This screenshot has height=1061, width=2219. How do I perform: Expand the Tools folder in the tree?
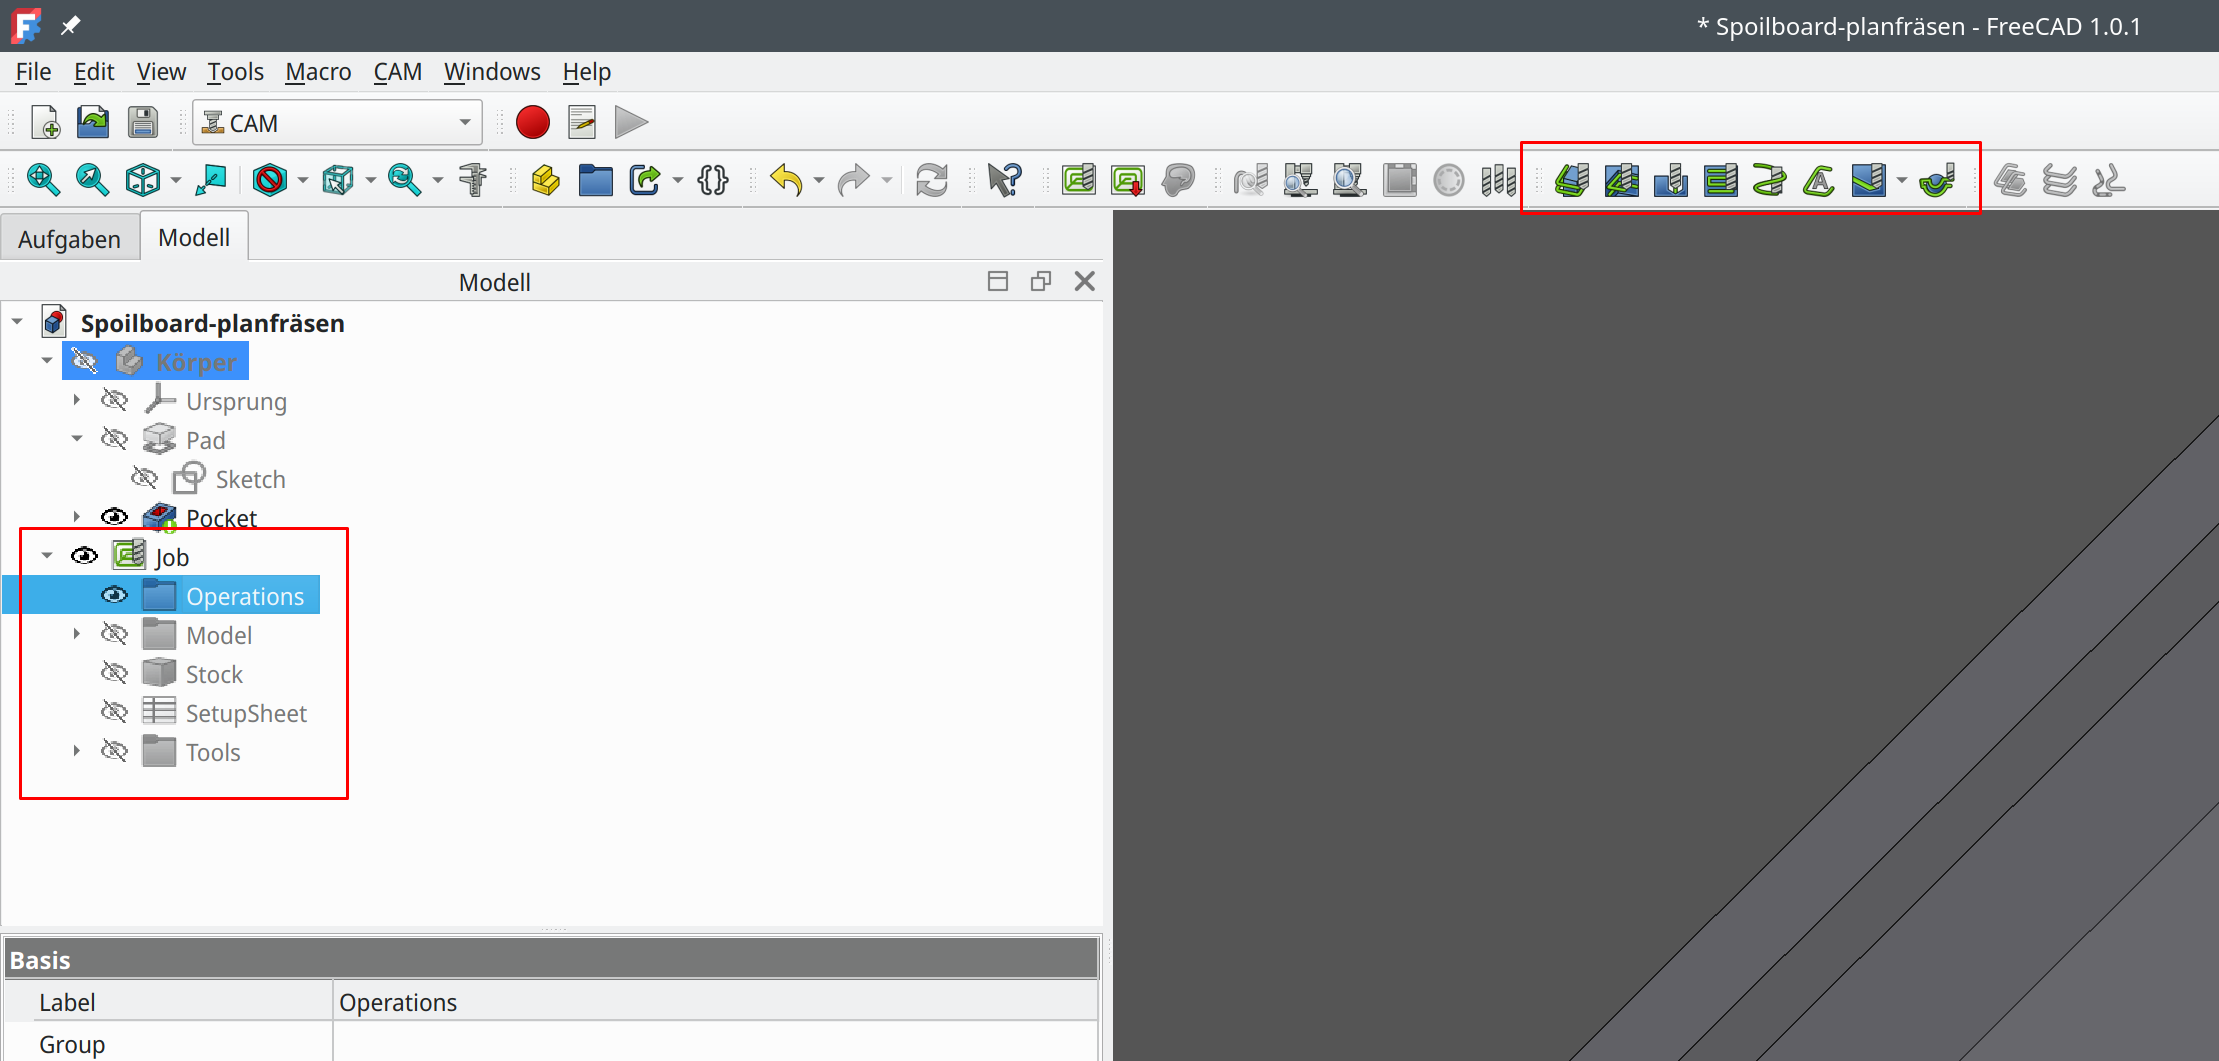(x=77, y=751)
